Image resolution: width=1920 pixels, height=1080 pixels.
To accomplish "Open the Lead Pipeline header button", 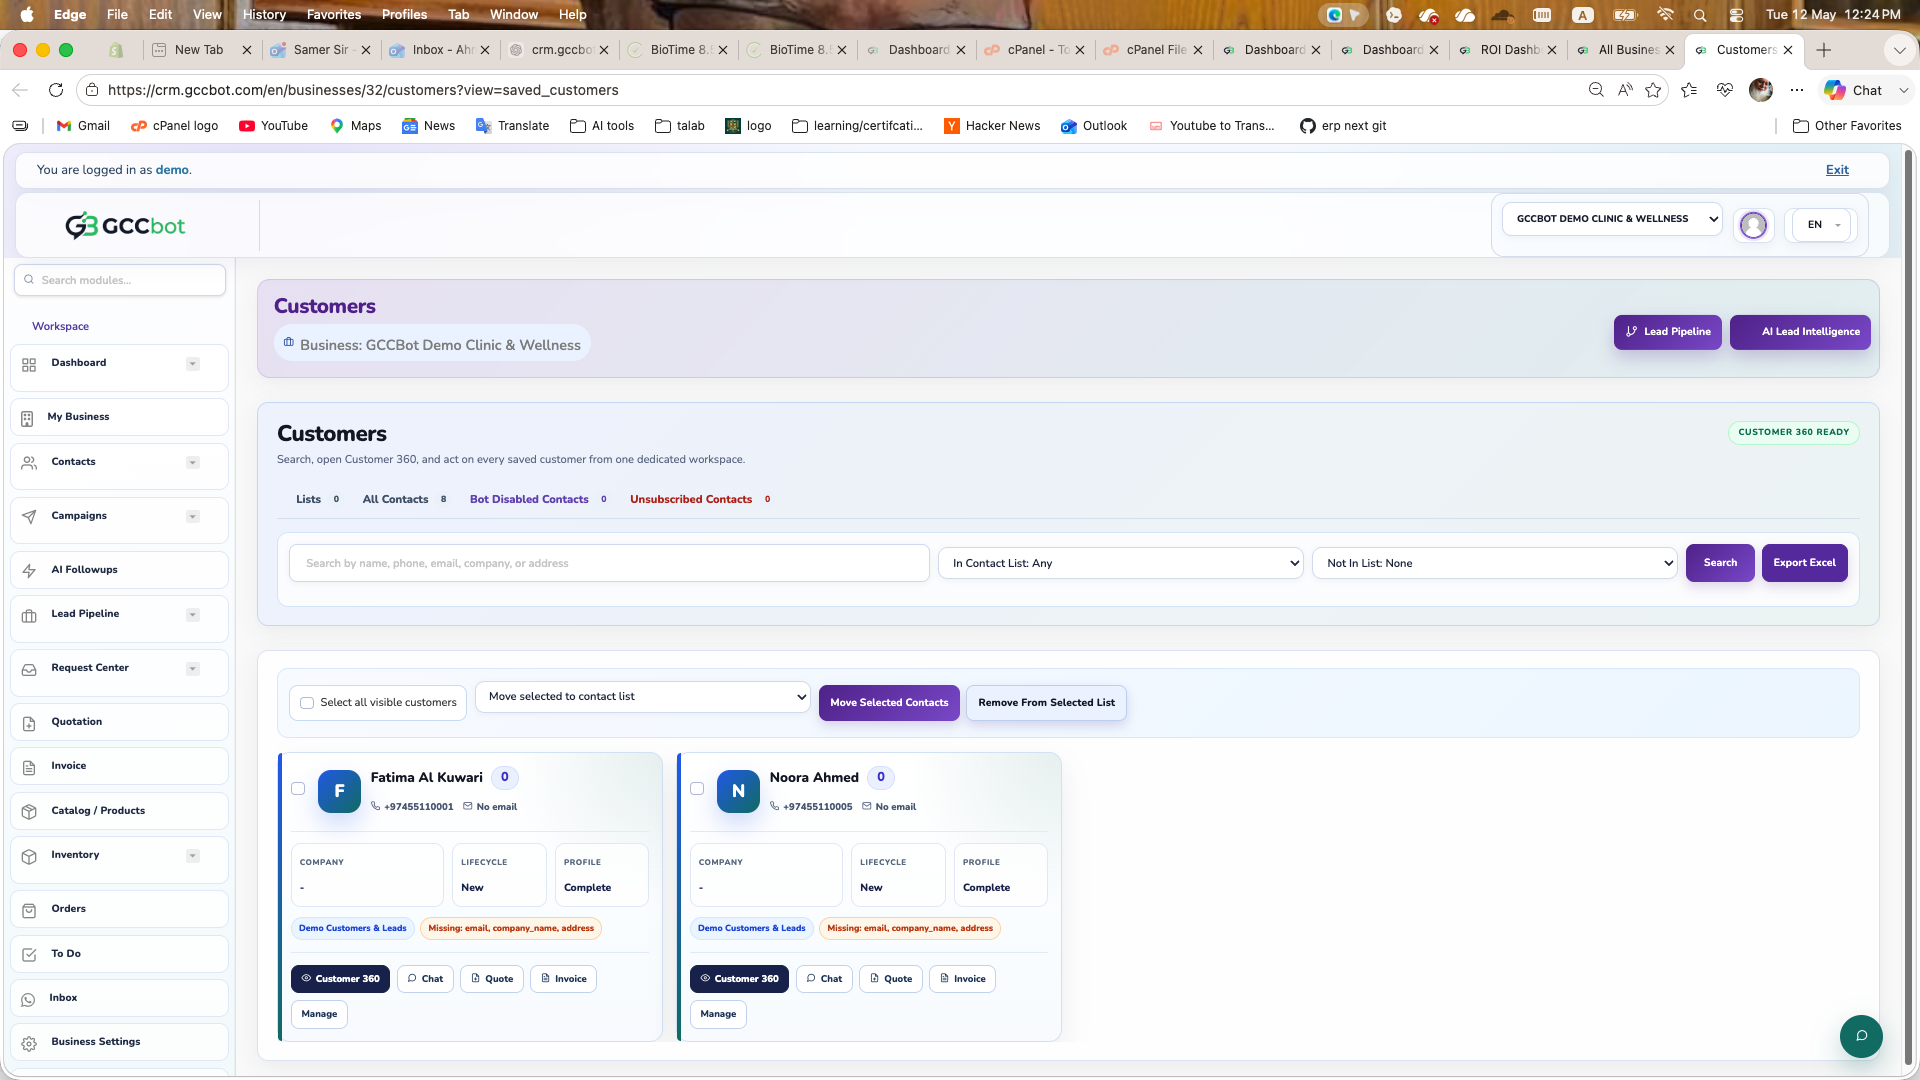I will click(1667, 333).
